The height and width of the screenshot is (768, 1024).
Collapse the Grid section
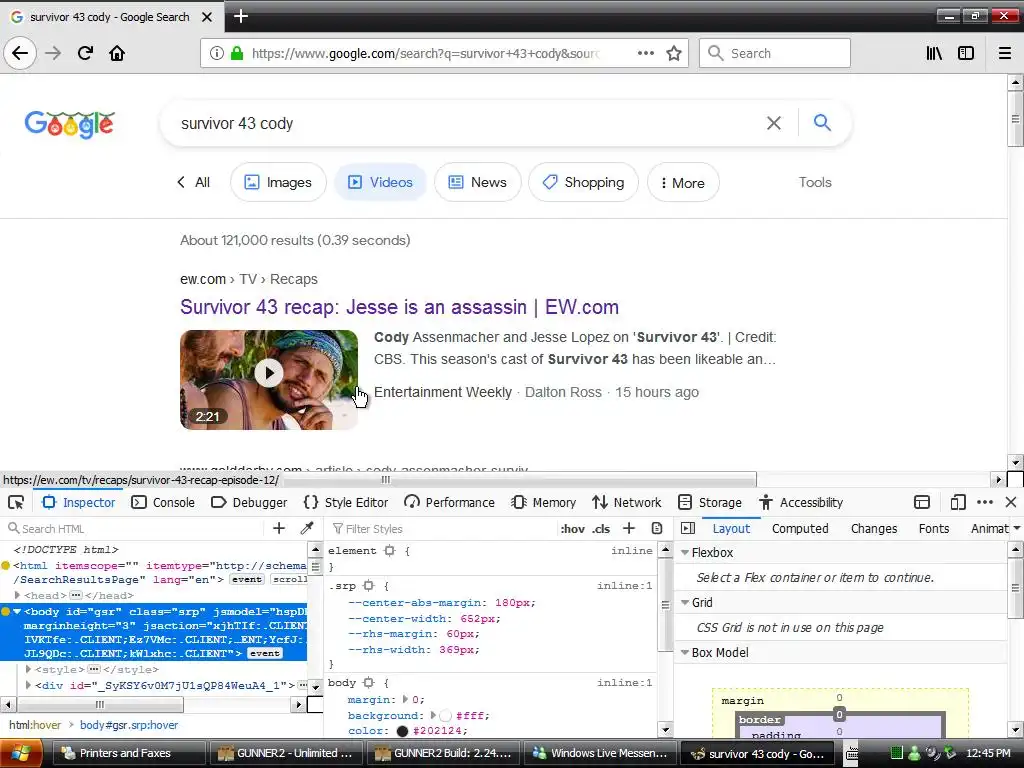(x=685, y=602)
